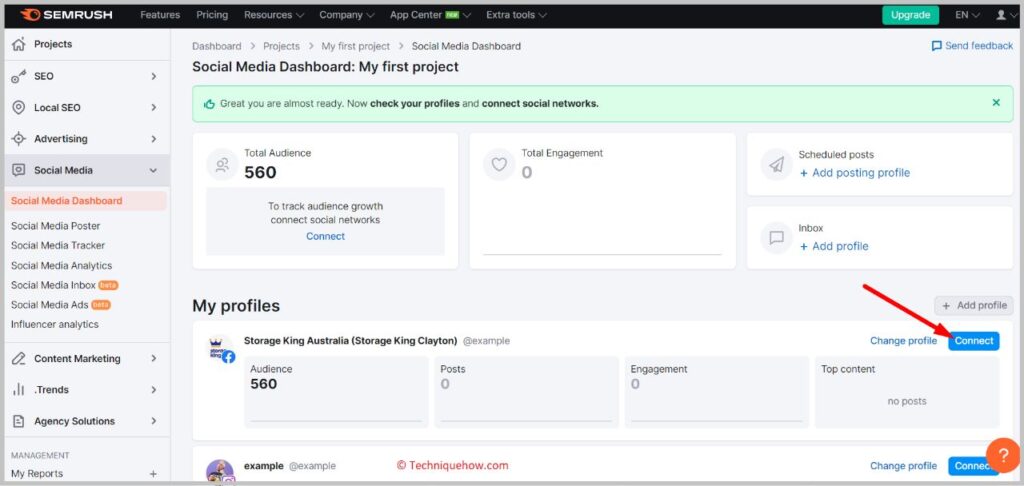Click the Content Marketing pencil icon
The width and height of the screenshot is (1024, 486).
pos(19,359)
